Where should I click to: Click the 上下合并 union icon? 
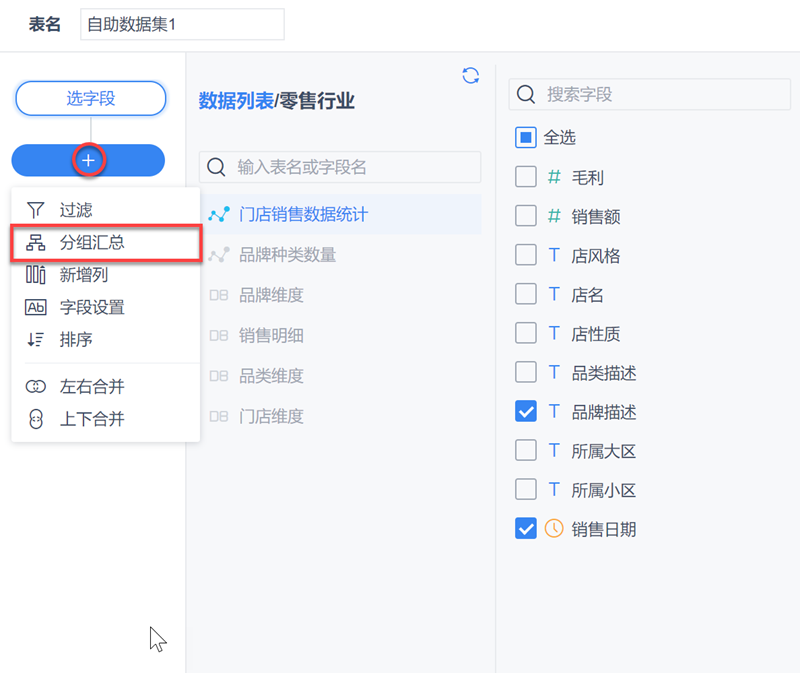[x=36, y=419]
